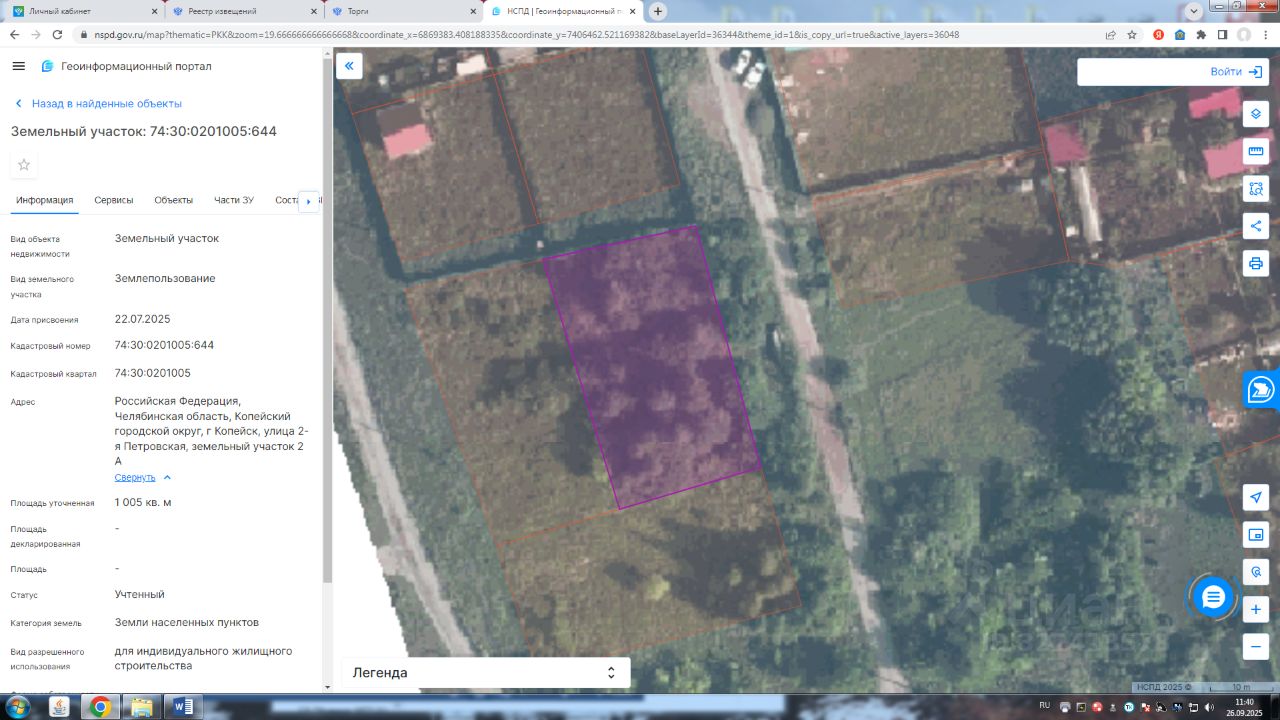The height and width of the screenshot is (720, 1280).
Task: Open the browser extensions puzzle menu
Action: 1201,34
